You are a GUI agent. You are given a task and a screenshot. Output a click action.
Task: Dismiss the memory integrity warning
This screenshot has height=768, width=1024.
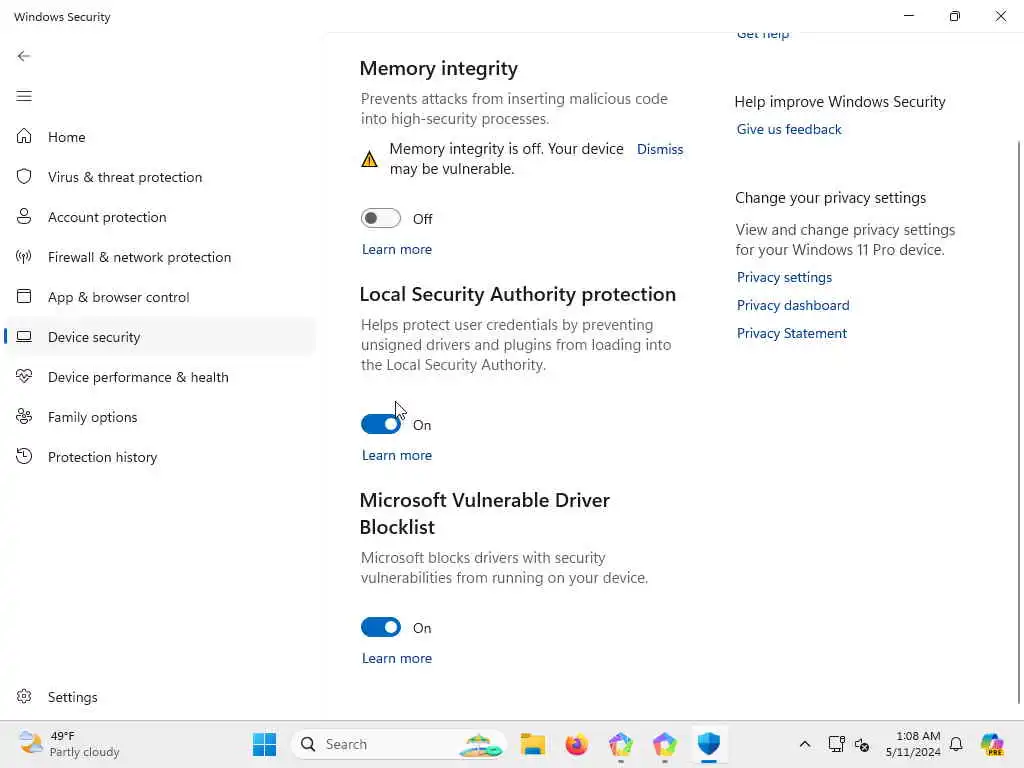[x=660, y=149]
